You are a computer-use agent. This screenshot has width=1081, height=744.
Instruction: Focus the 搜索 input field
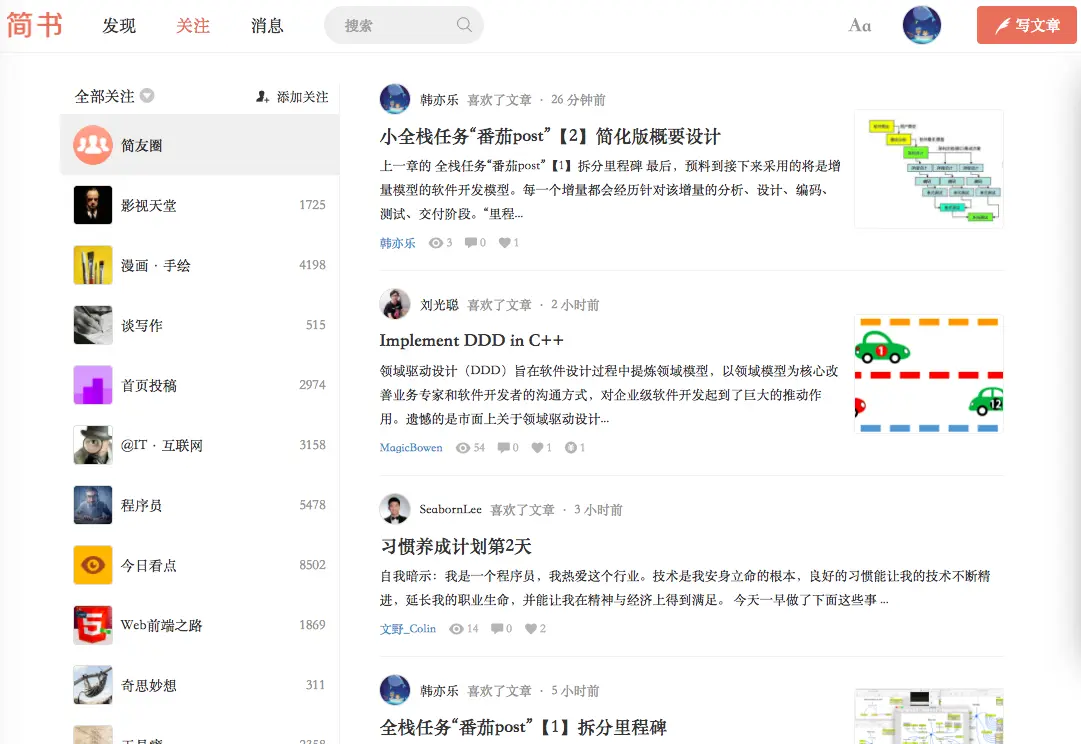(403, 25)
